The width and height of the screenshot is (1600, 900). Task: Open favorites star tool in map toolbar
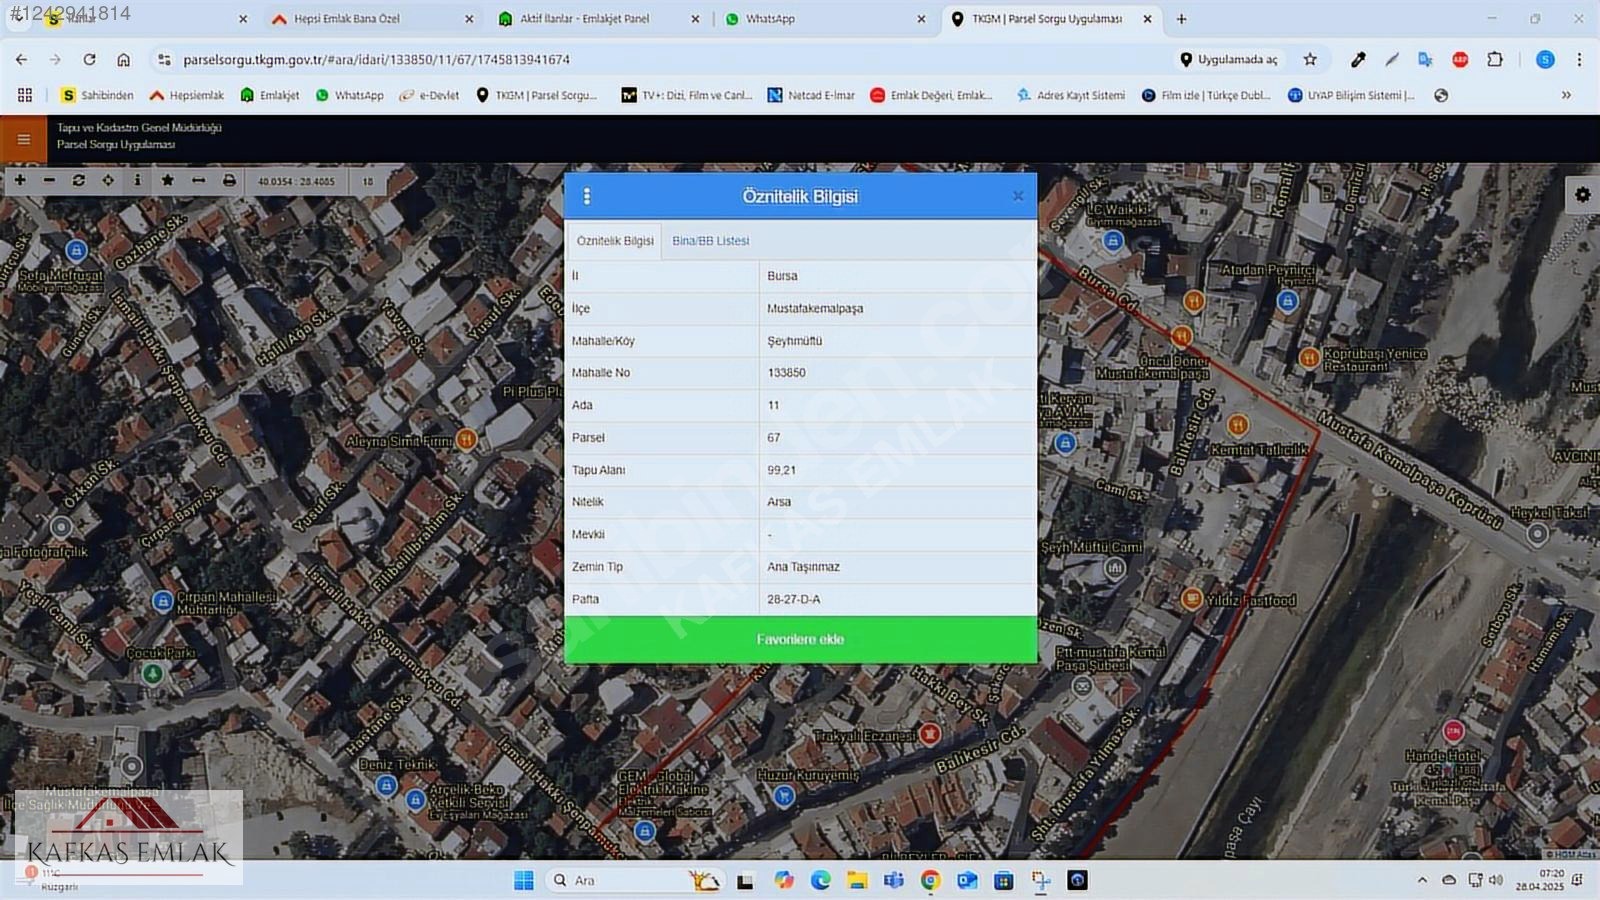(167, 180)
